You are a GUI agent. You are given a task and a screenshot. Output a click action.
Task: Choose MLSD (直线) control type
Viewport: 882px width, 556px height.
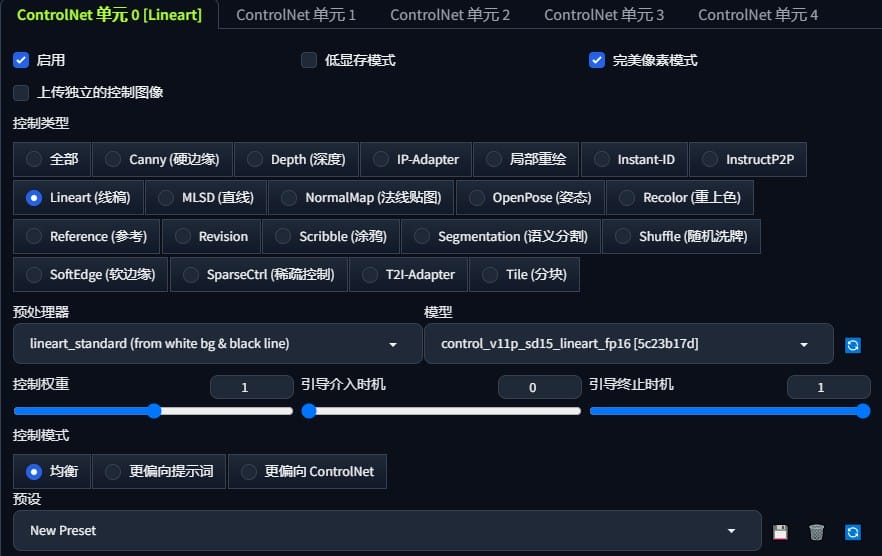[x=206, y=198]
